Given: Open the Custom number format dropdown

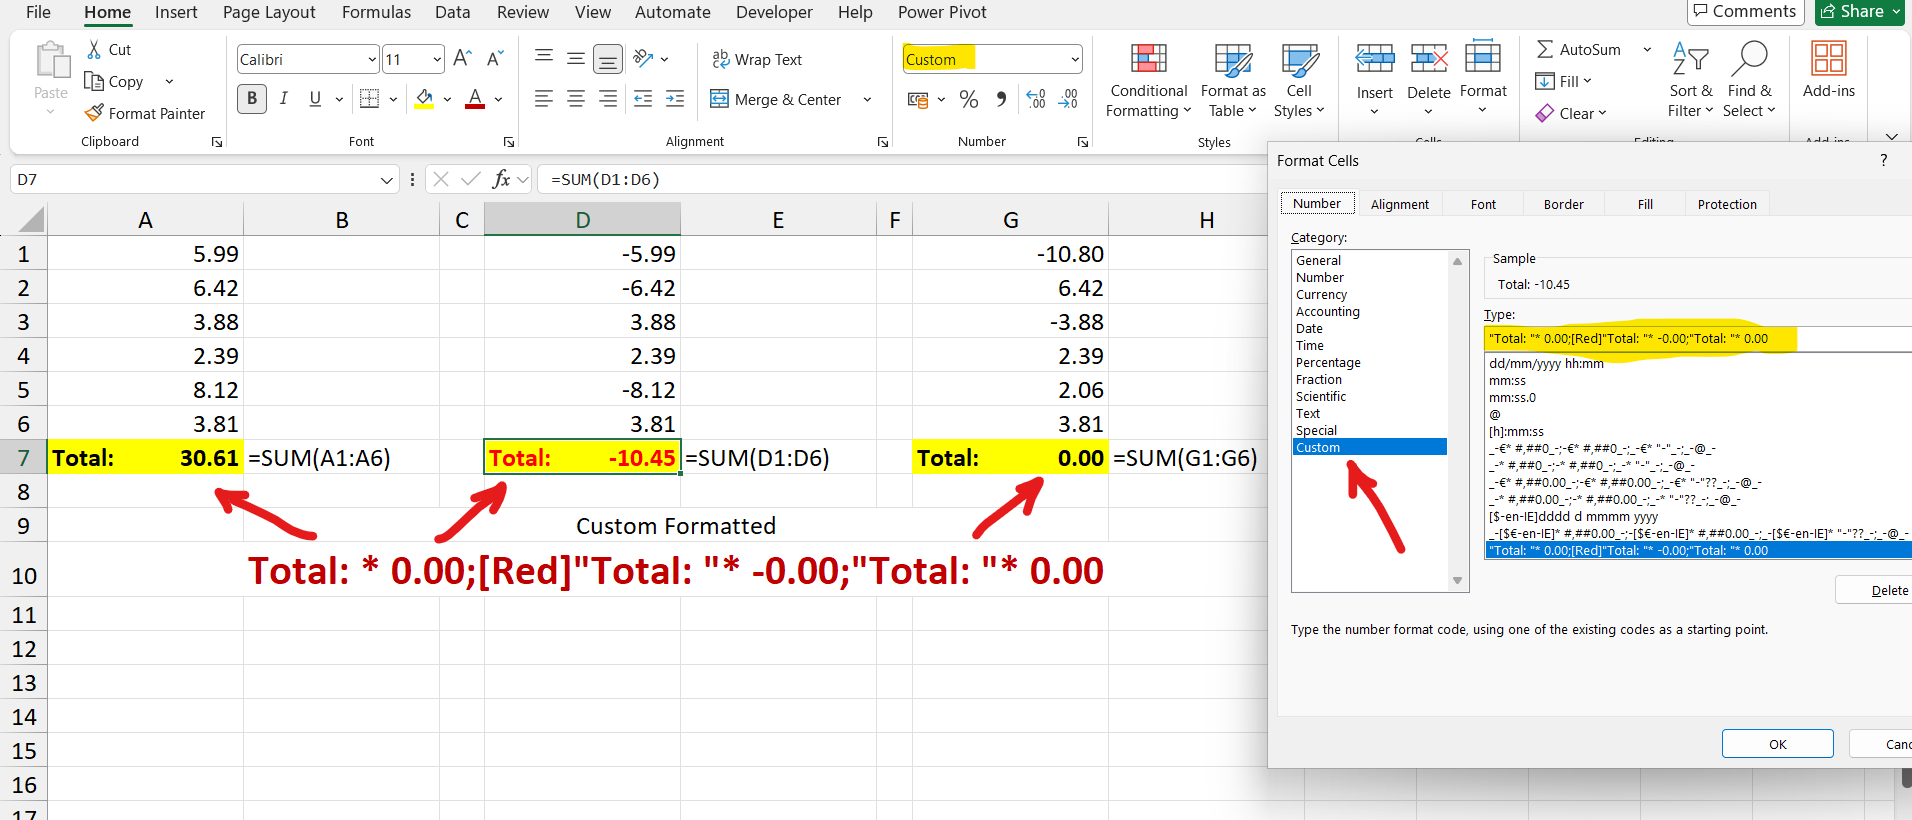Looking at the screenshot, I should [x=1075, y=59].
